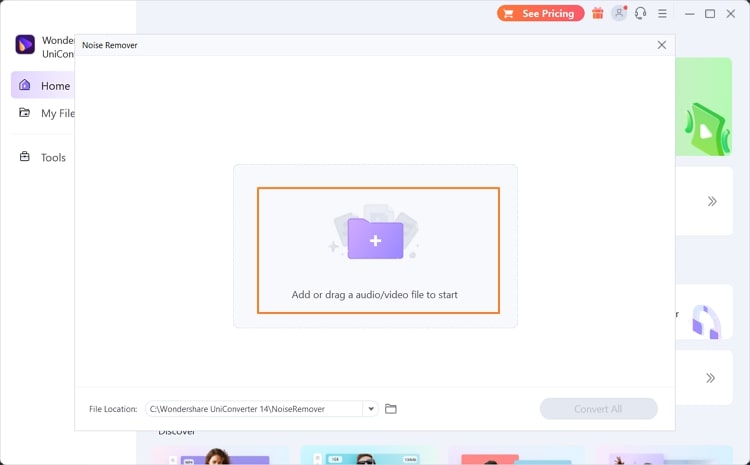Open the output folder browse icon
The height and width of the screenshot is (465, 750).
tap(391, 409)
